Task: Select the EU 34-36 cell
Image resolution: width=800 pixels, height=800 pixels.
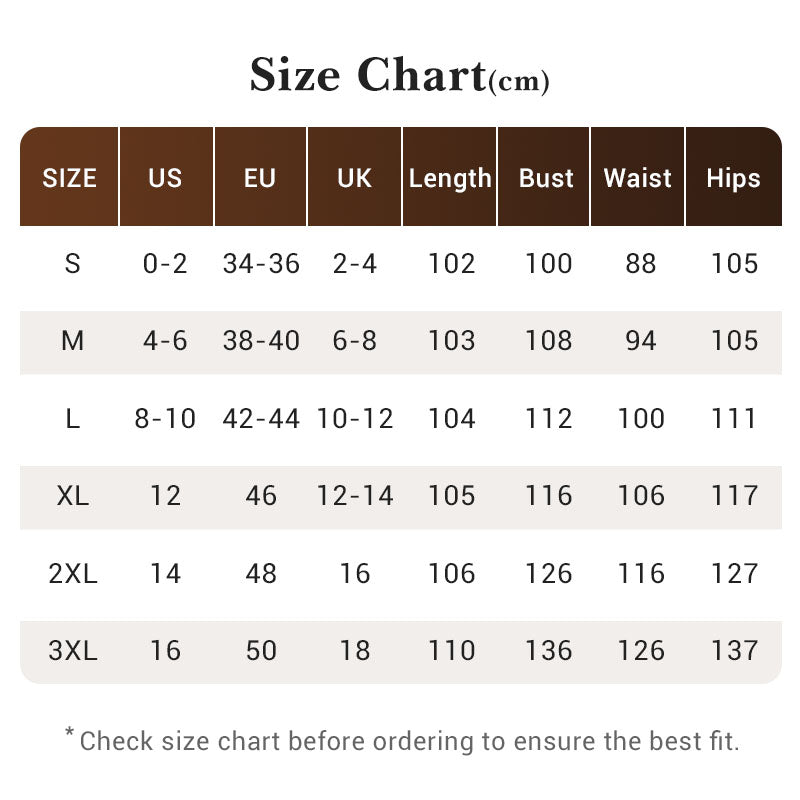Action: (261, 264)
